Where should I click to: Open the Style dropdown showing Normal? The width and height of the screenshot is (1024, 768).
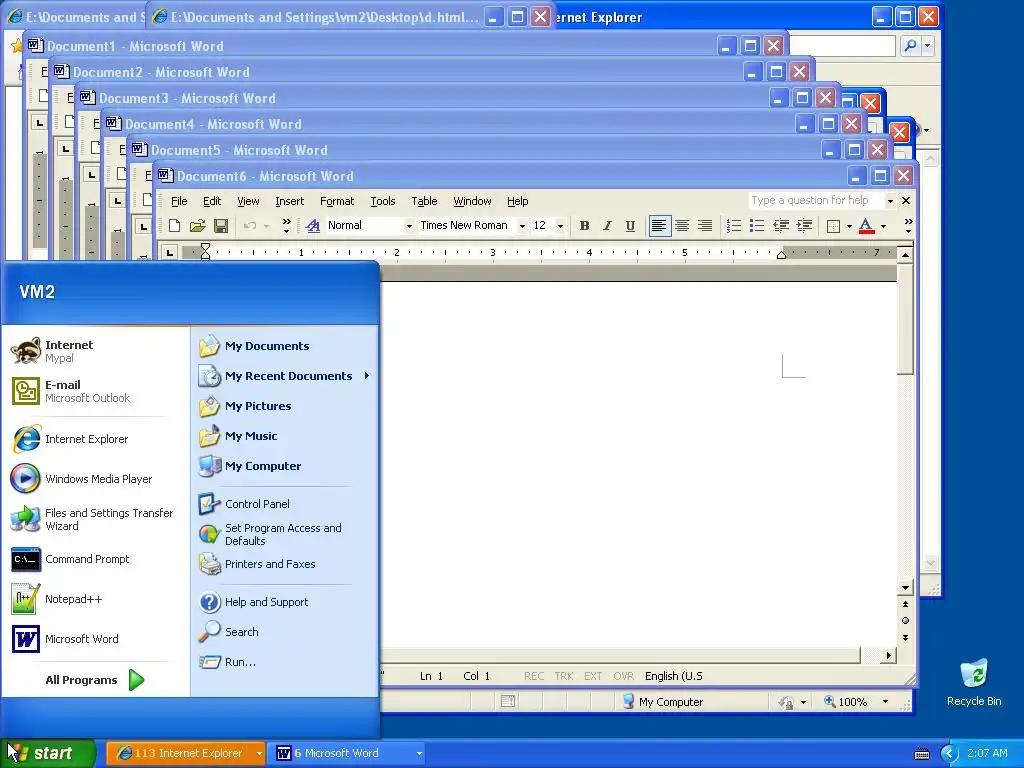pyautogui.click(x=409, y=226)
